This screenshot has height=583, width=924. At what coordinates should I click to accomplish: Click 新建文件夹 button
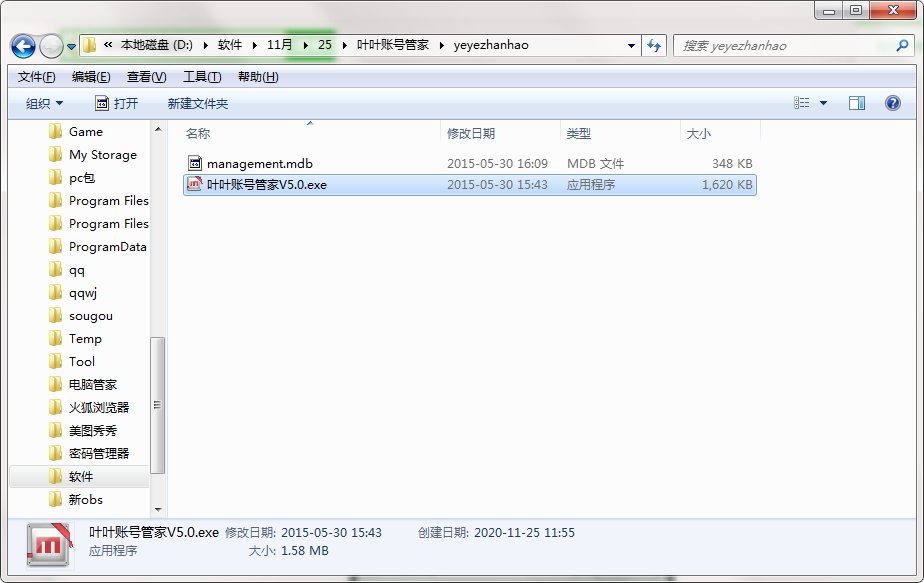197,104
